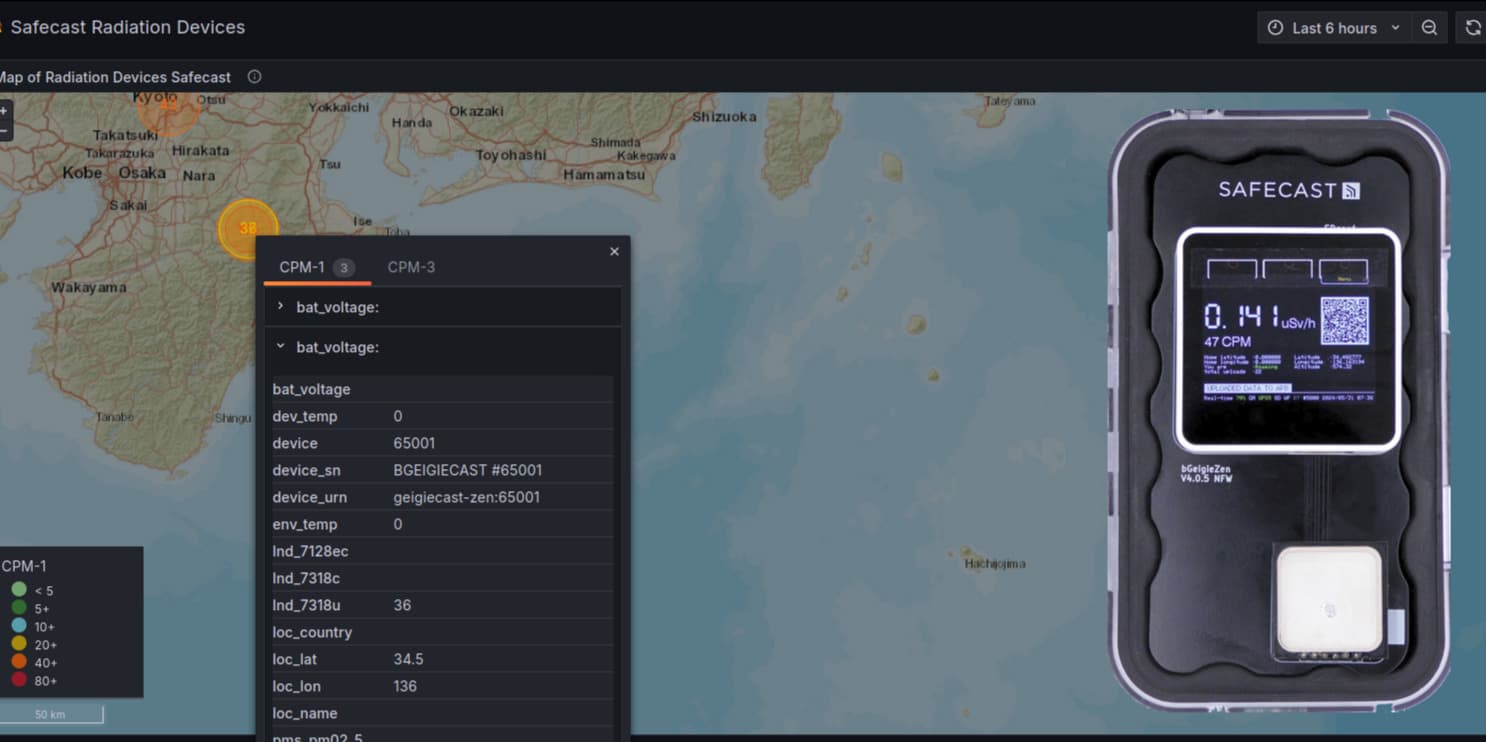The height and width of the screenshot is (742, 1486).
Task: Click the loc_lat value 34.5
Action: [408, 659]
